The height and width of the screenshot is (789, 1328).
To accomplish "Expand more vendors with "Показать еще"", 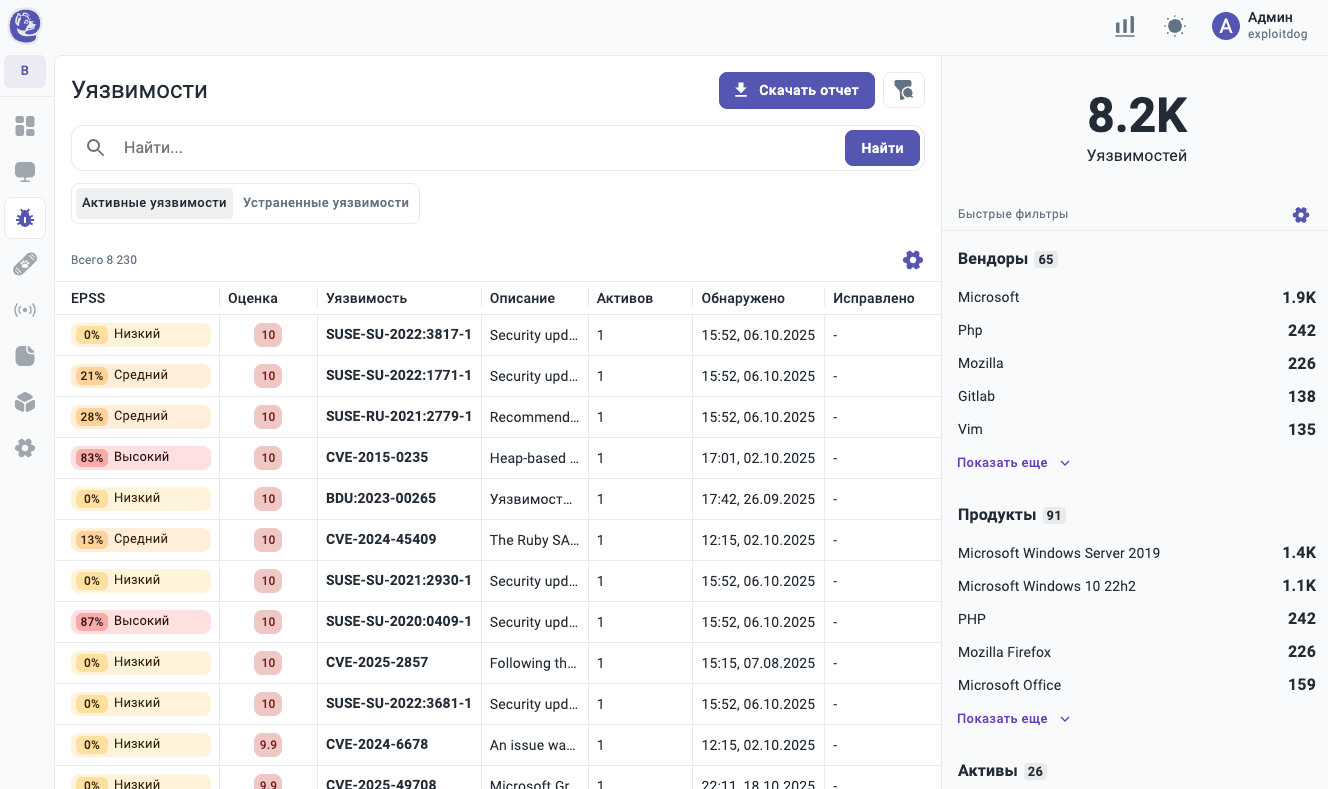I will coord(1012,463).
